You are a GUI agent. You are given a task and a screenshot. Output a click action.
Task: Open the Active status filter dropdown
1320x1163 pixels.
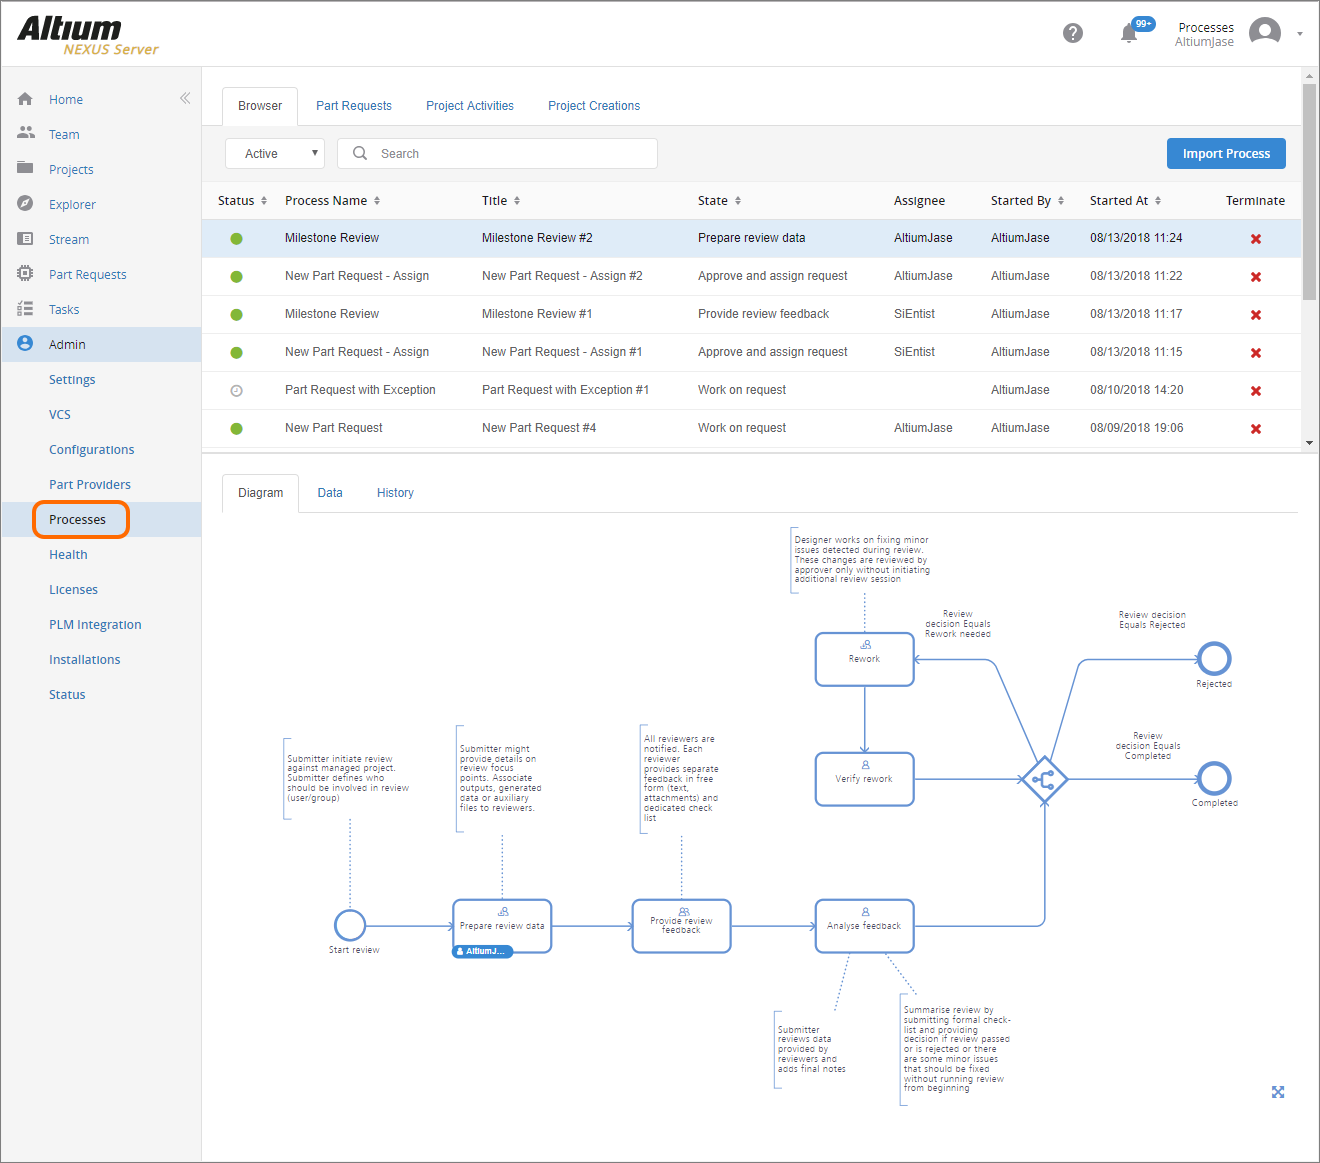point(275,154)
